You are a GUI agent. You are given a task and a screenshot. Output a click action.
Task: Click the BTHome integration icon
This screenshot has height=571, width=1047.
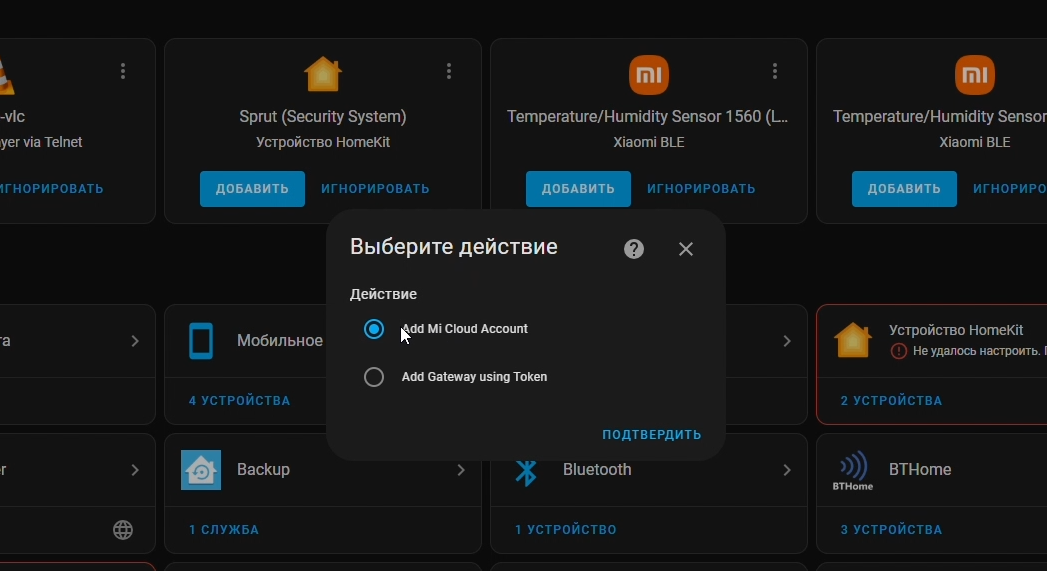click(x=852, y=470)
